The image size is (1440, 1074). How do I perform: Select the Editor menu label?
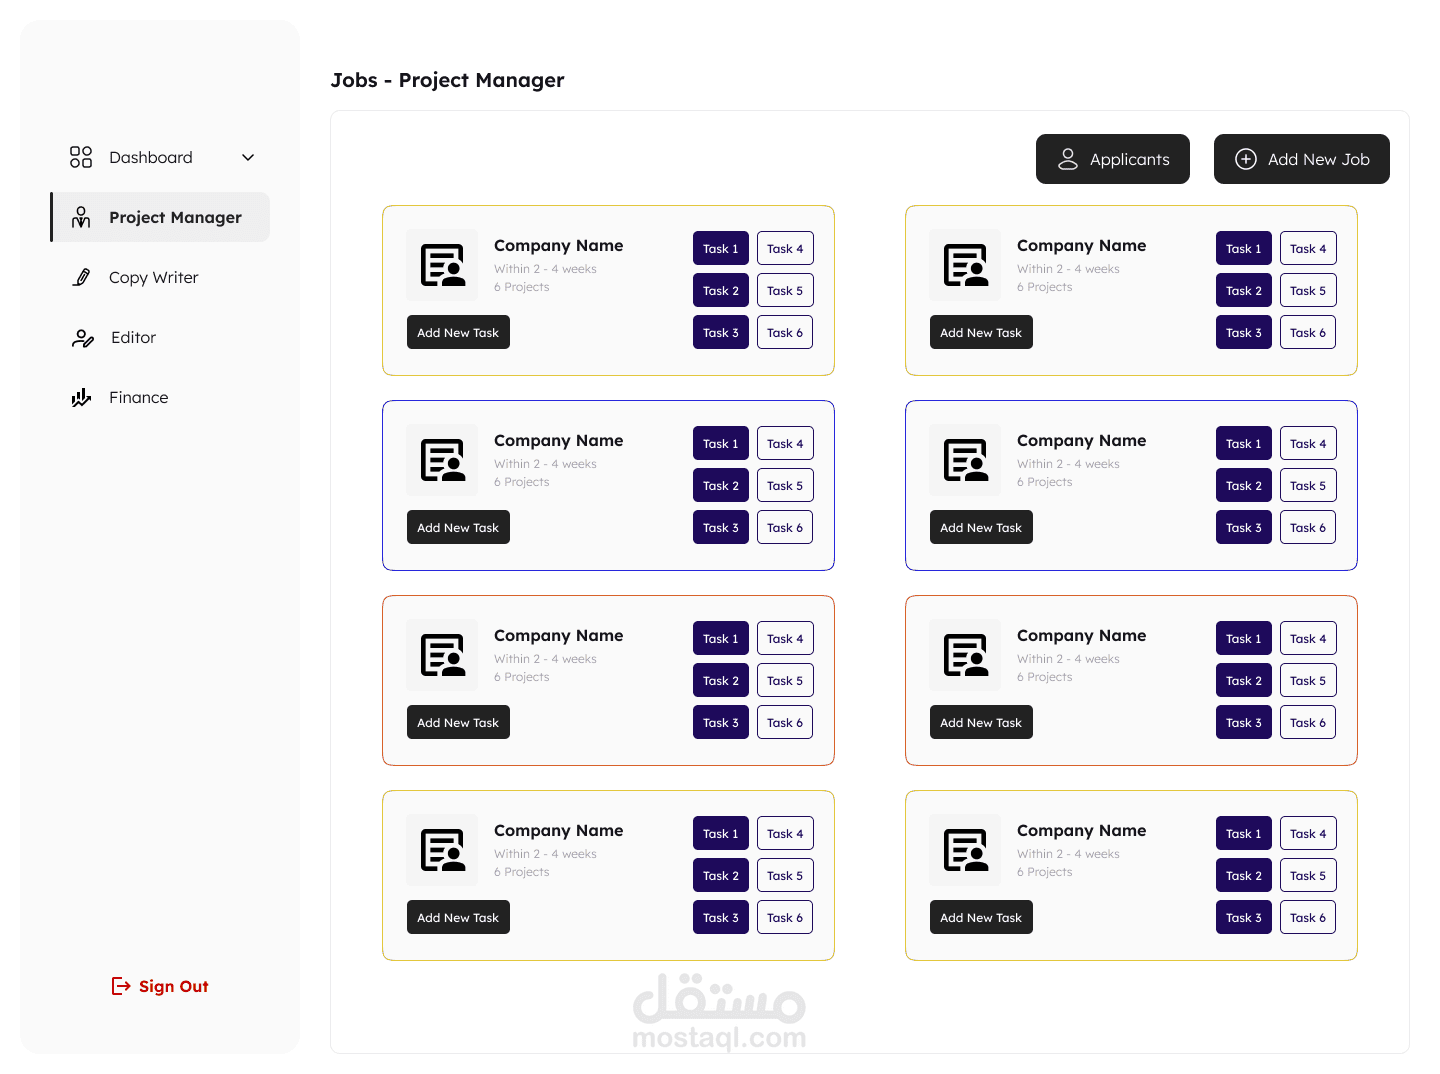(x=134, y=337)
